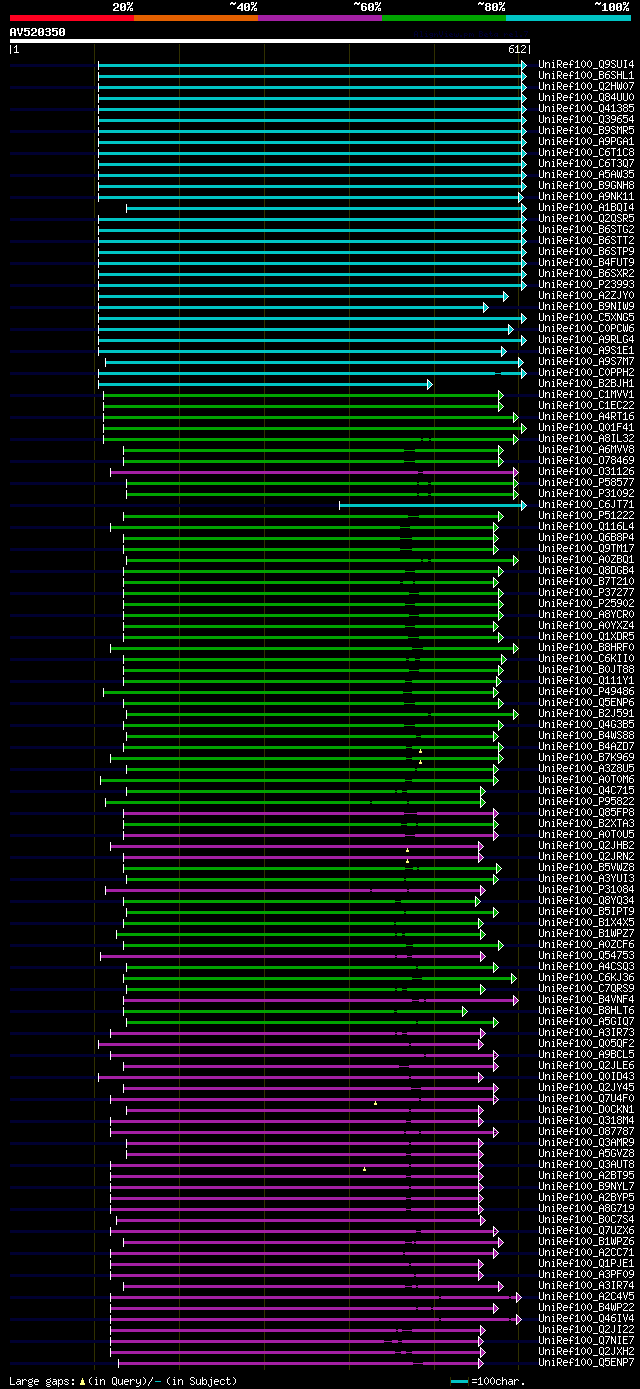Select the UniRef100_A9PGA1 label
The image size is (640, 1389).
click(586, 141)
